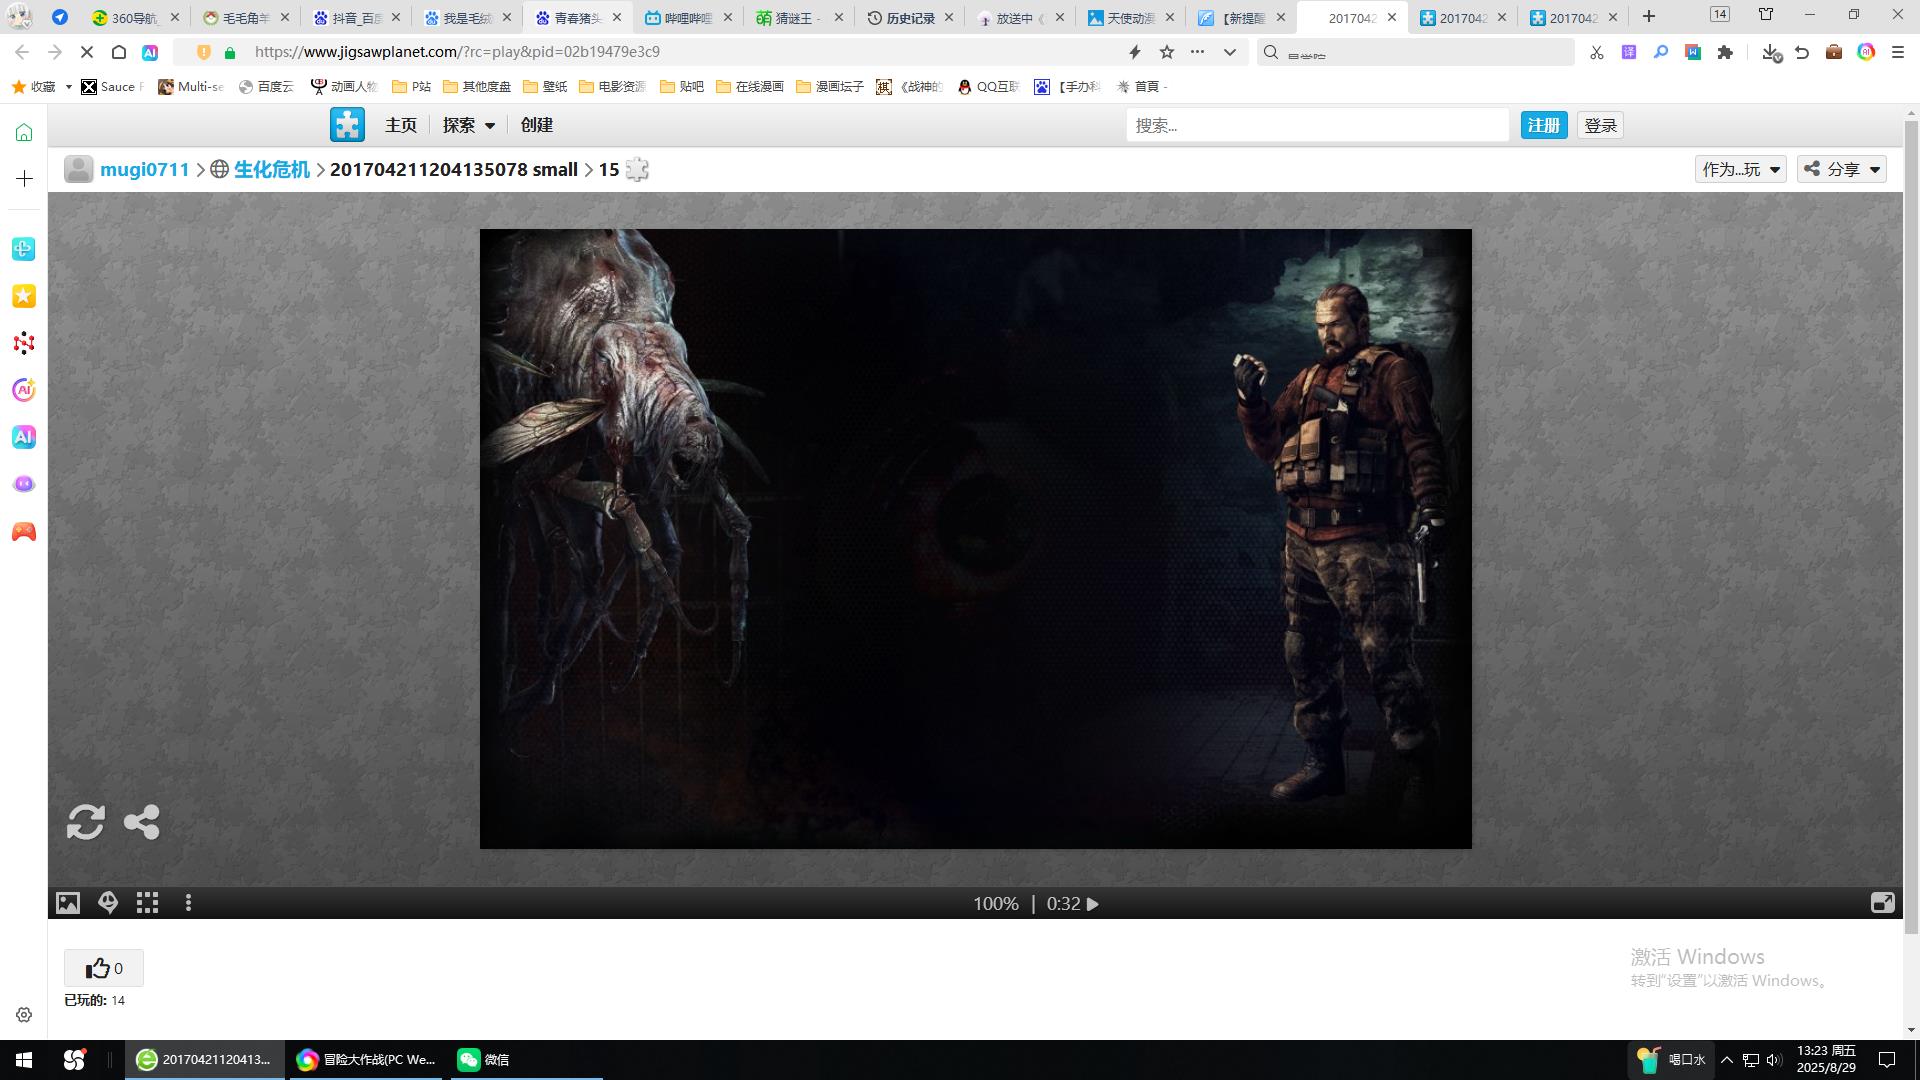This screenshot has height=1080, width=1920.
Task: Open the 壁纸 bookmark folder
Action: point(545,87)
